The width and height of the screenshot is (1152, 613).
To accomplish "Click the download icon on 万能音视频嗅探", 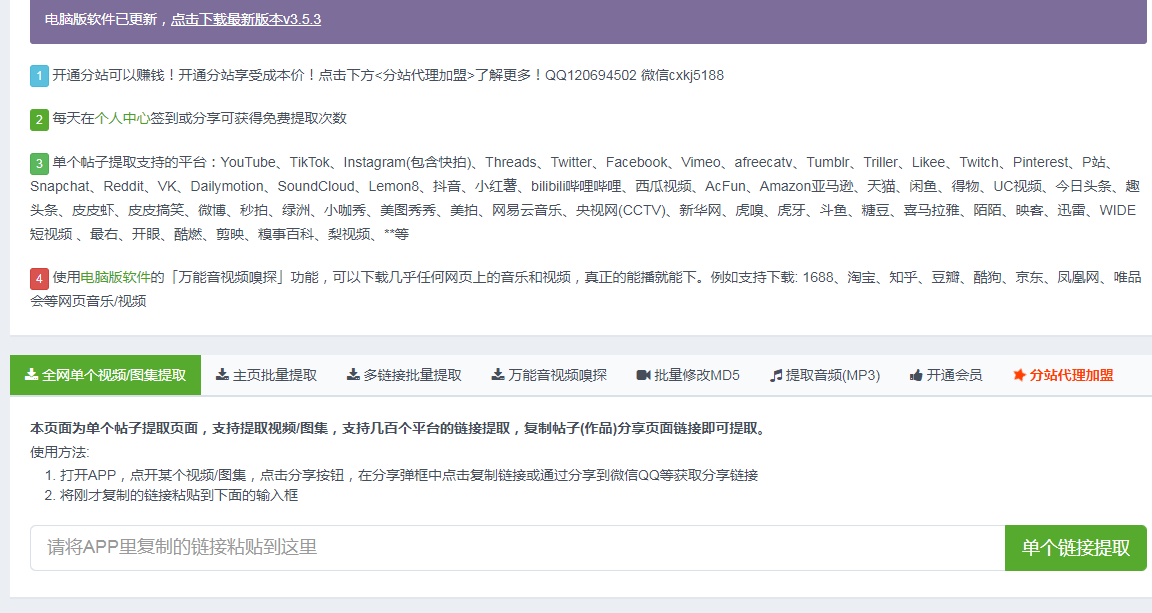I will [x=497, y=375].
